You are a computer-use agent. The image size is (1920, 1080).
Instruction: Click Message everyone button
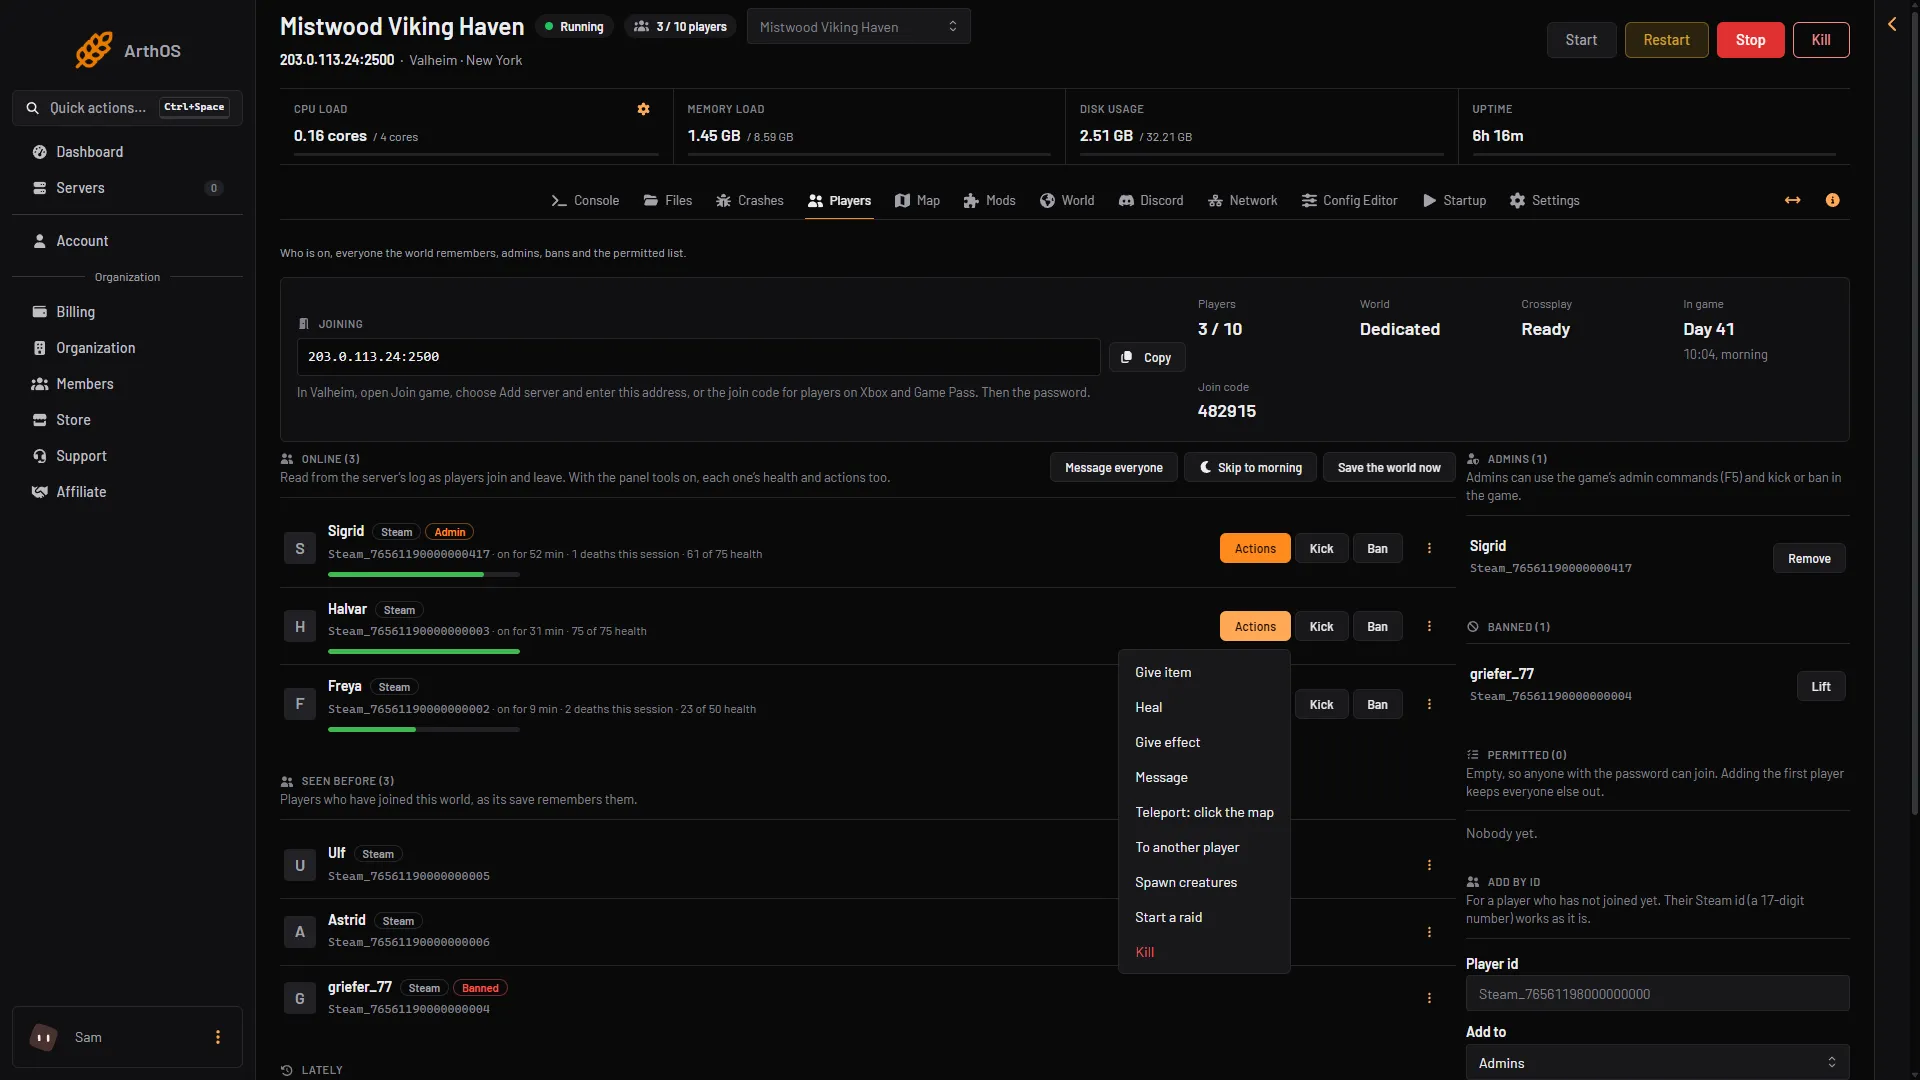tap(1113, 468)
